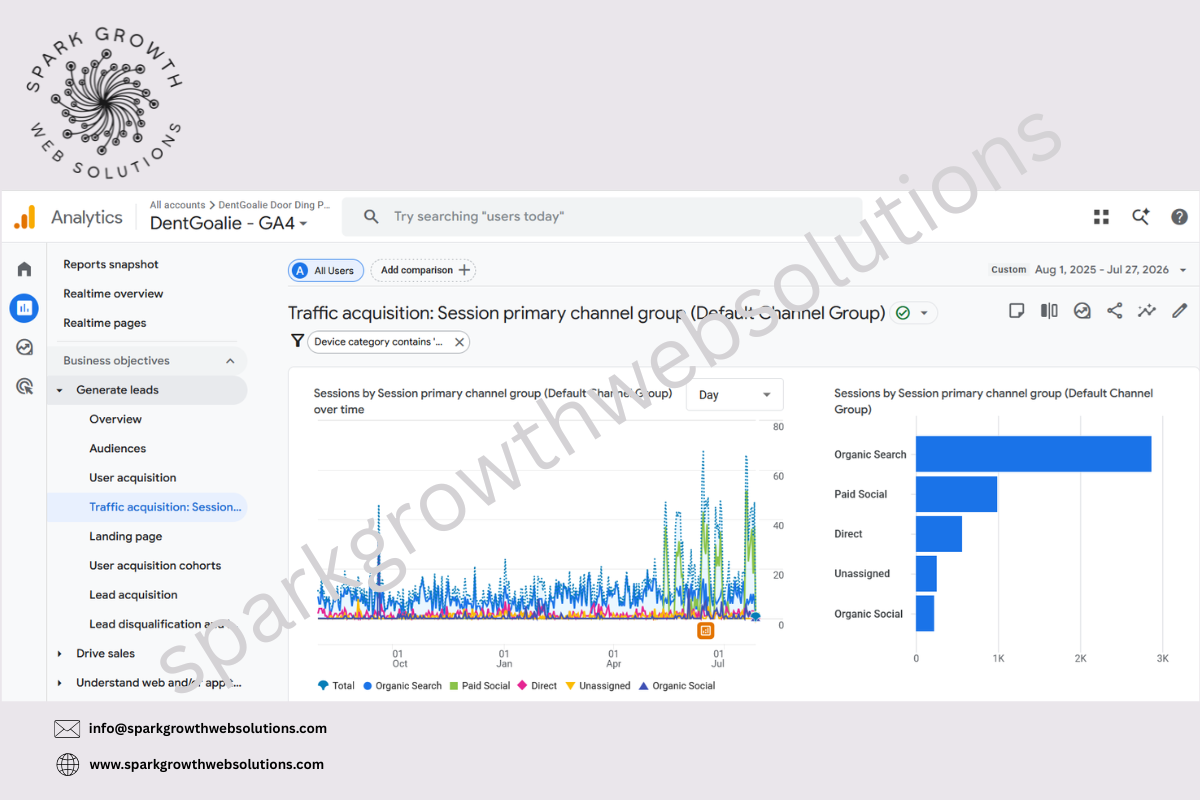Open User acquisition cohorts report
Image resolution: width=1200 pixels, height=800 pixels.
tap(155, 566)
